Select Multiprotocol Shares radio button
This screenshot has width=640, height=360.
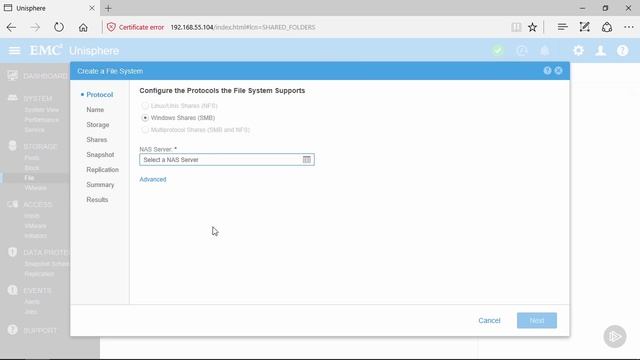pyautogui.click(x=145, y=130)
